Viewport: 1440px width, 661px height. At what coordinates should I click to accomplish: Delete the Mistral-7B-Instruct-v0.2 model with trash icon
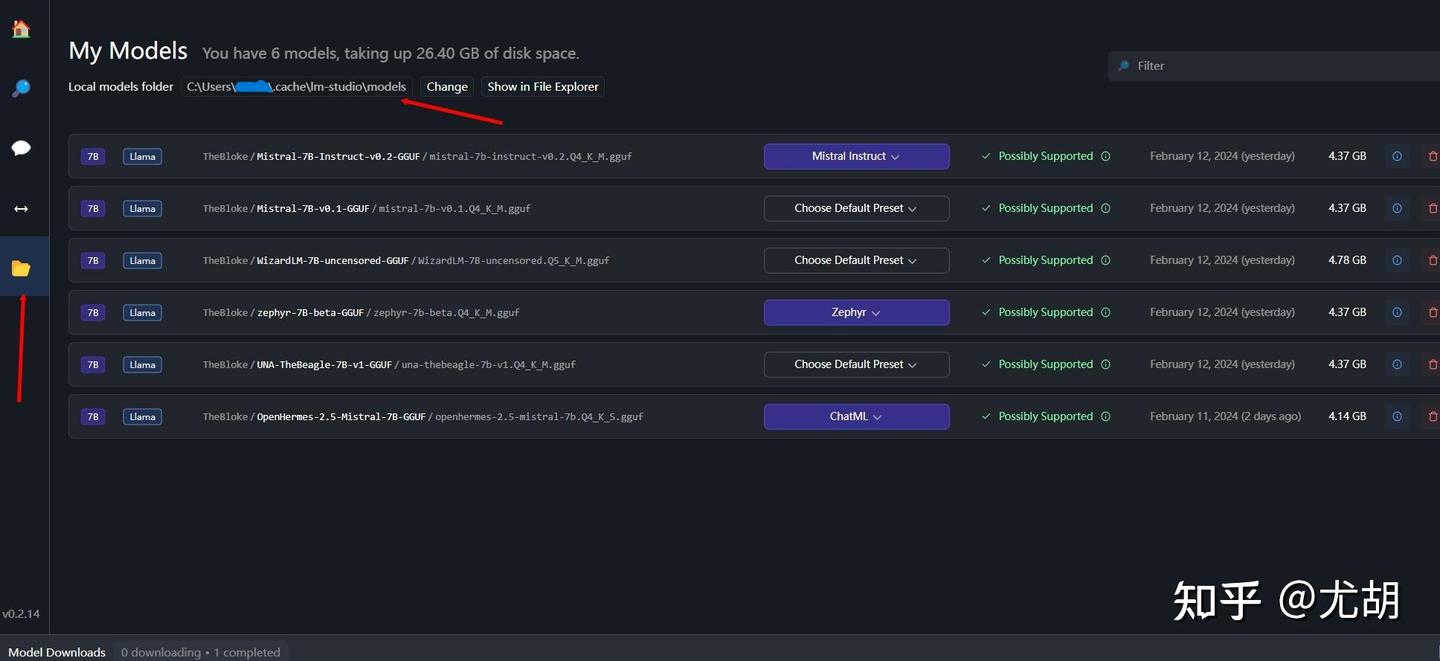1432,156
